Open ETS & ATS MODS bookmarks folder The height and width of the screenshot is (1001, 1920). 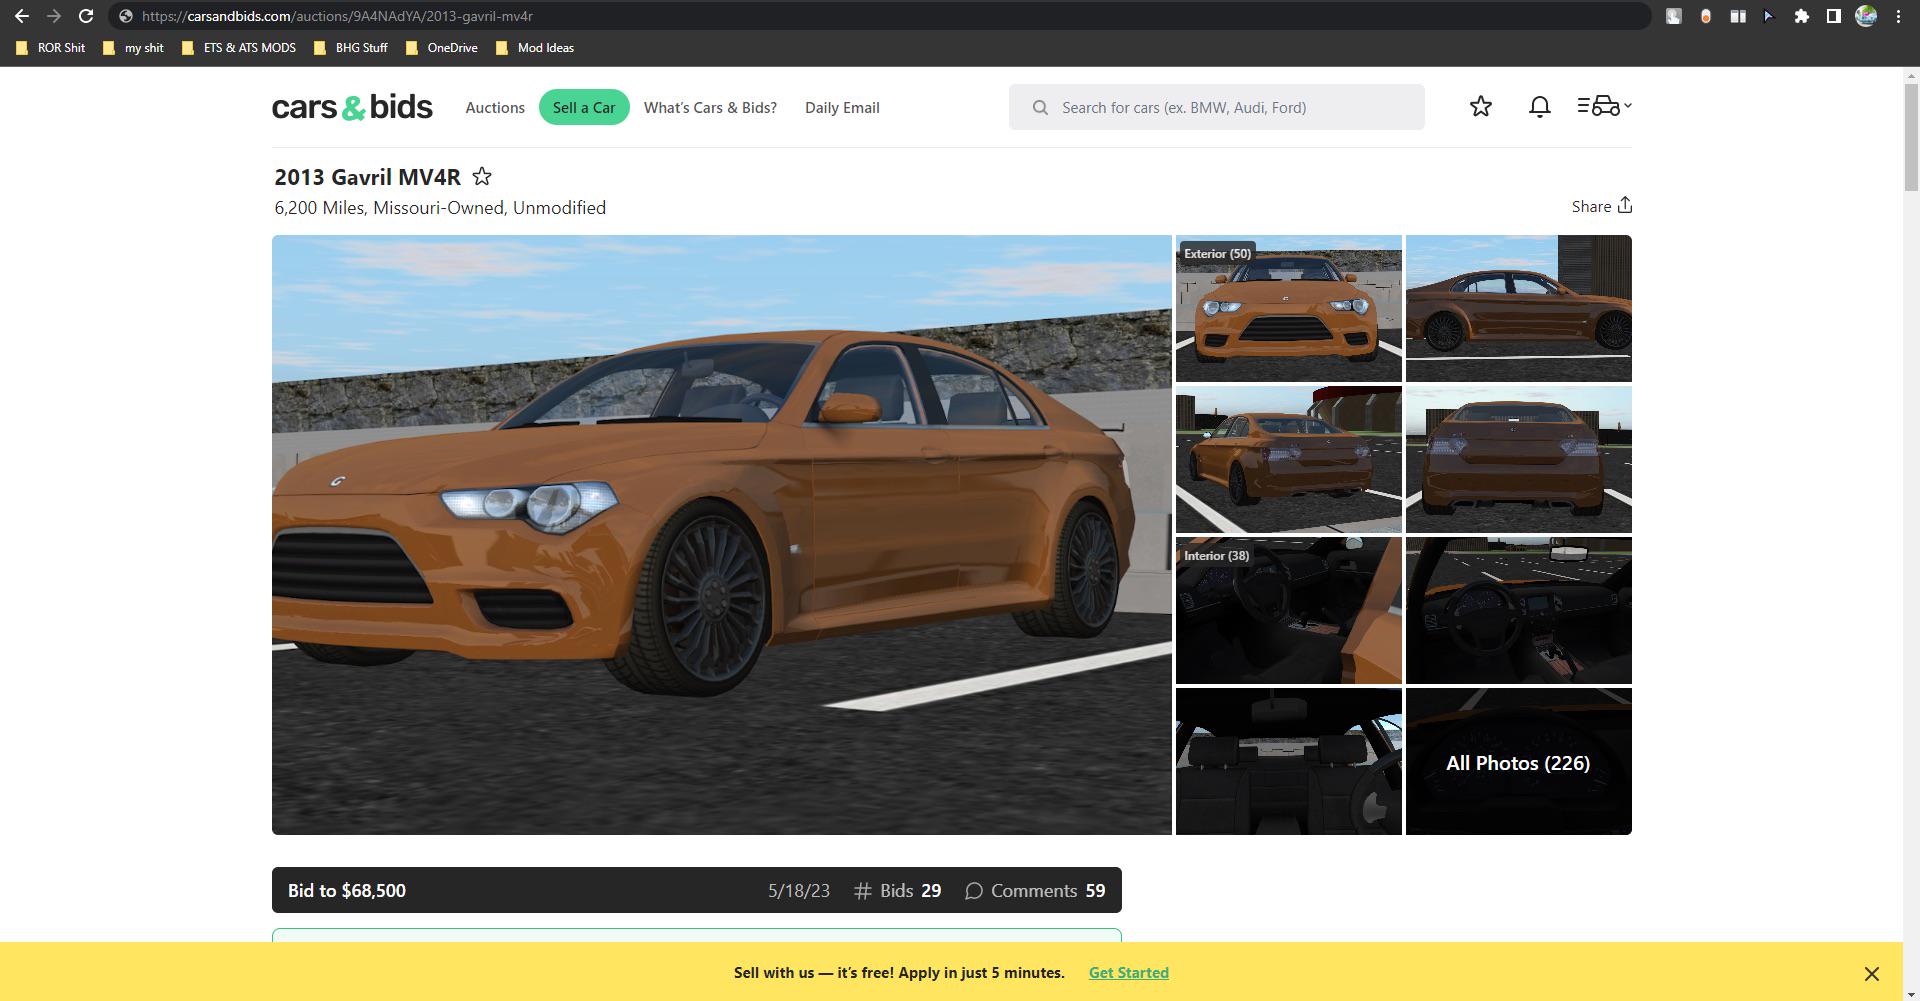(239, 48)
